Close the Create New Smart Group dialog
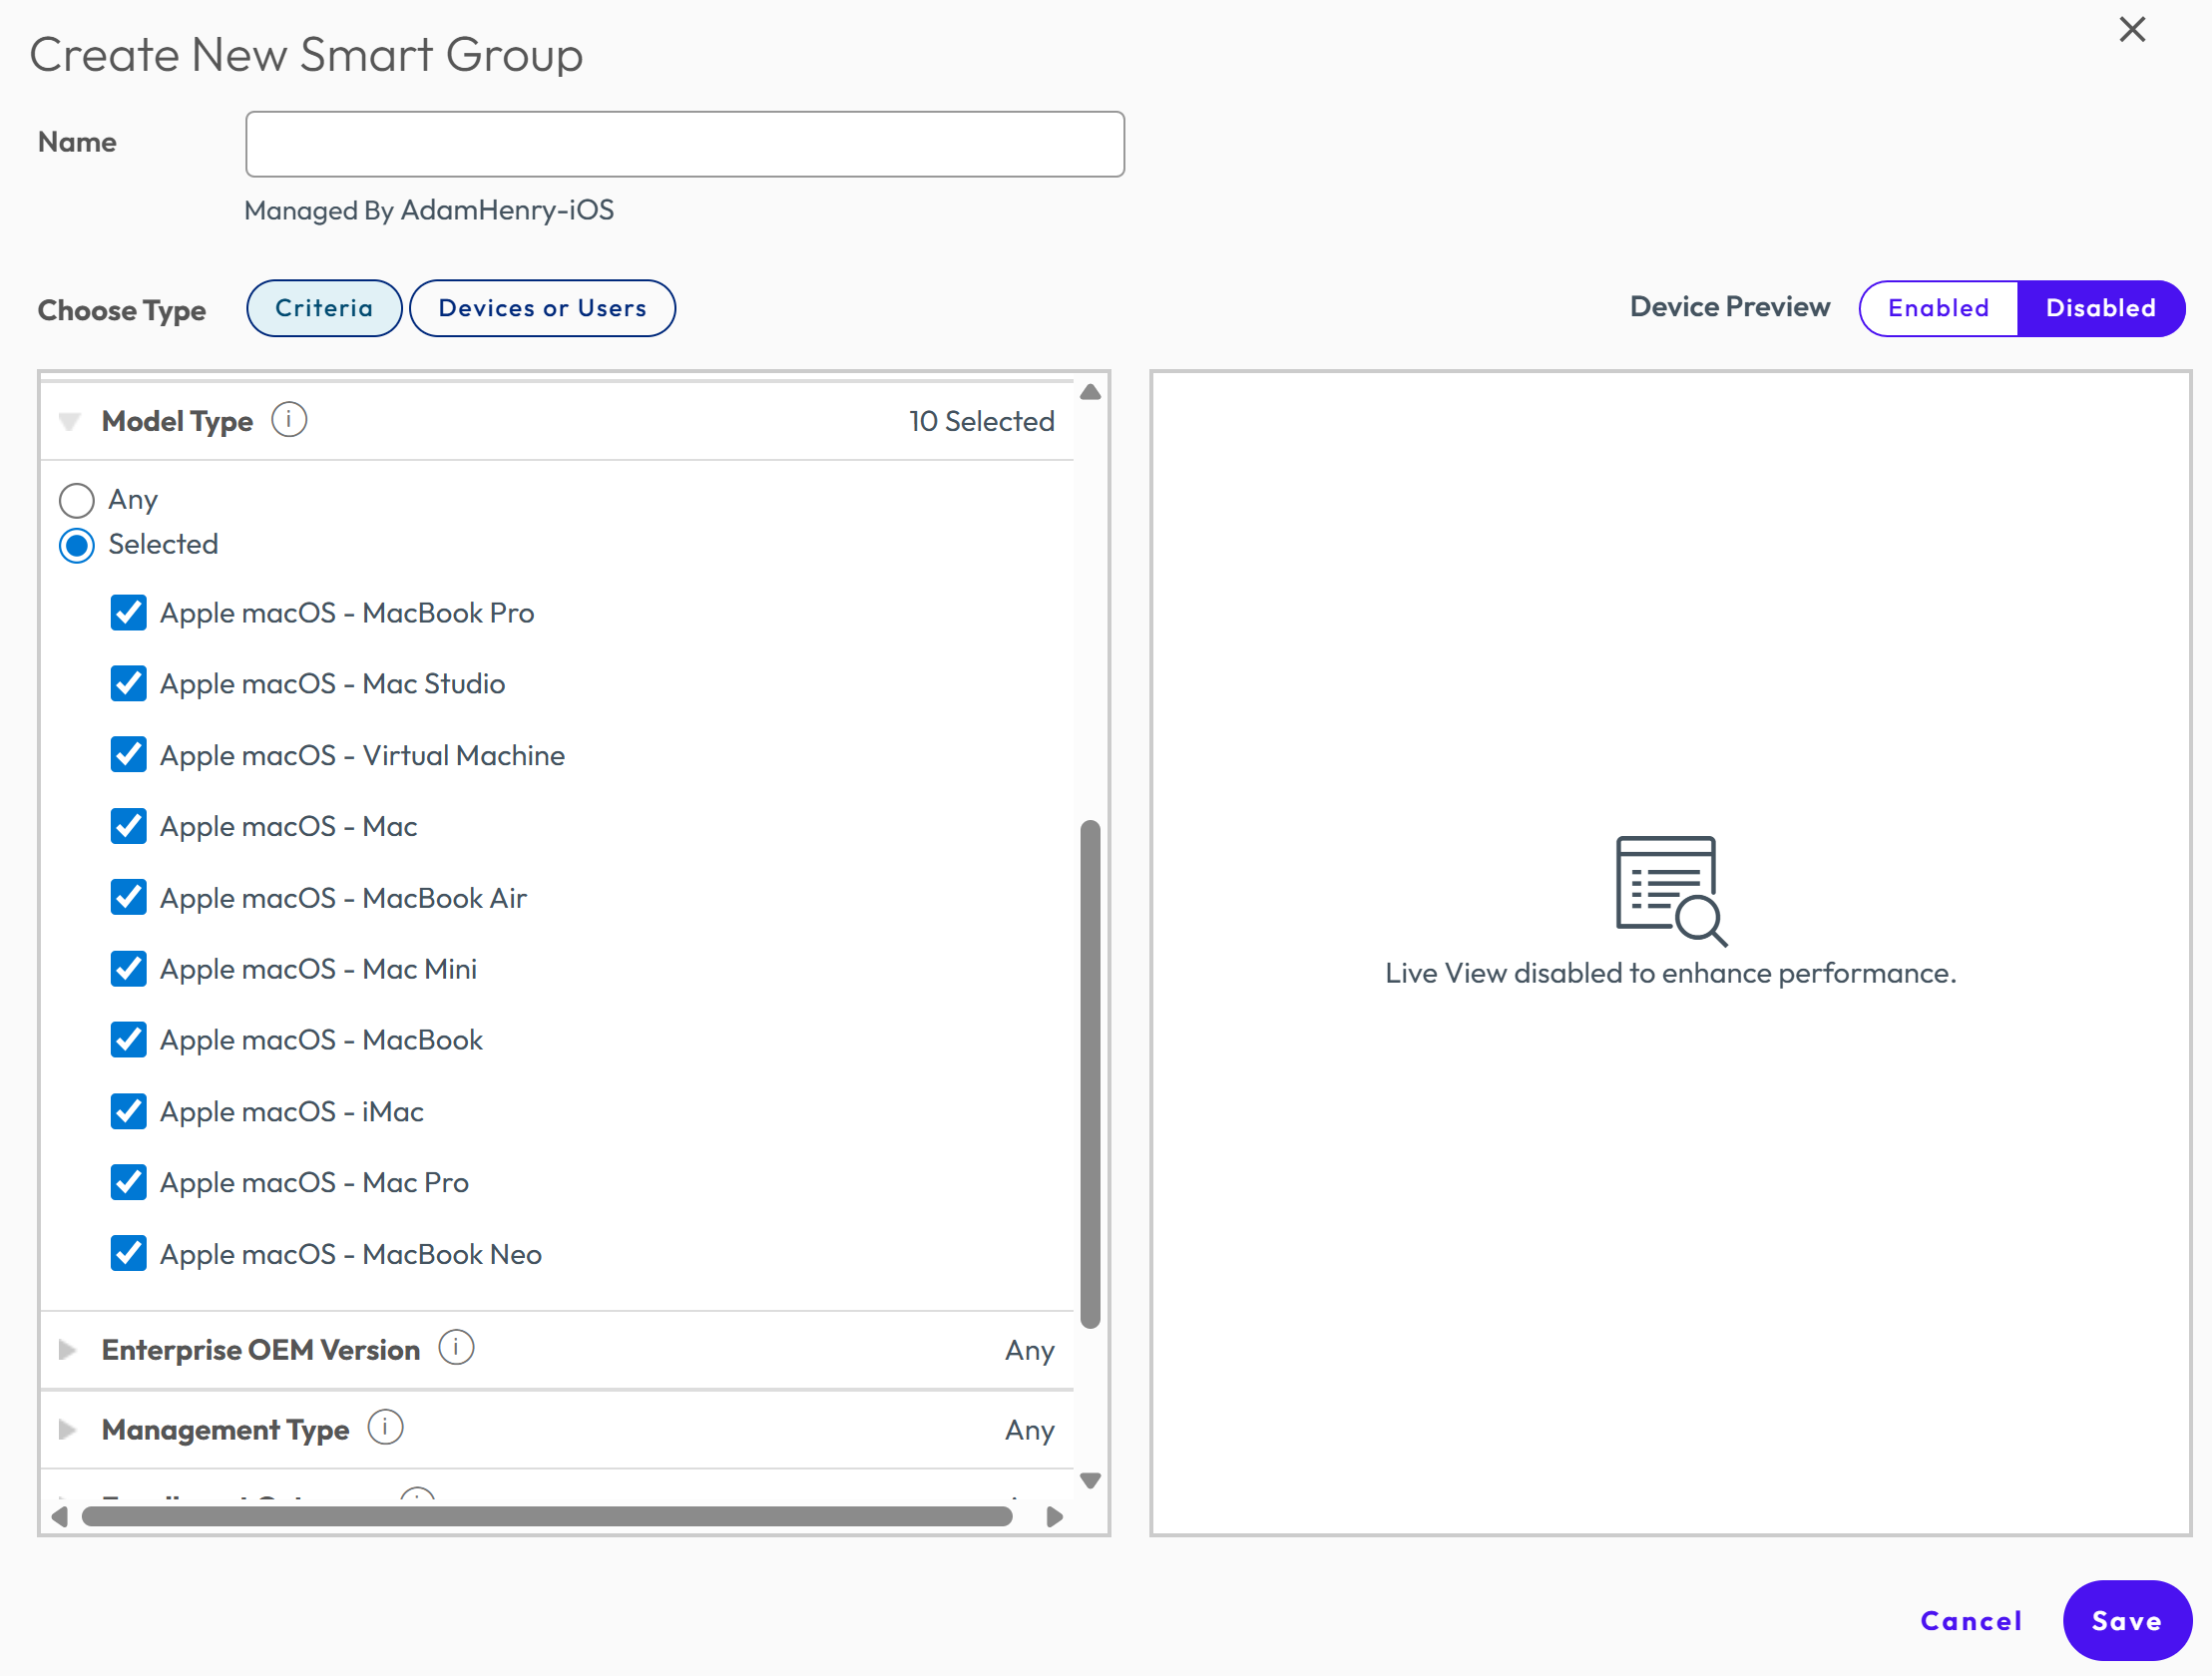This screenshot has width=2212, height=1676. [x=2132, y=30]
